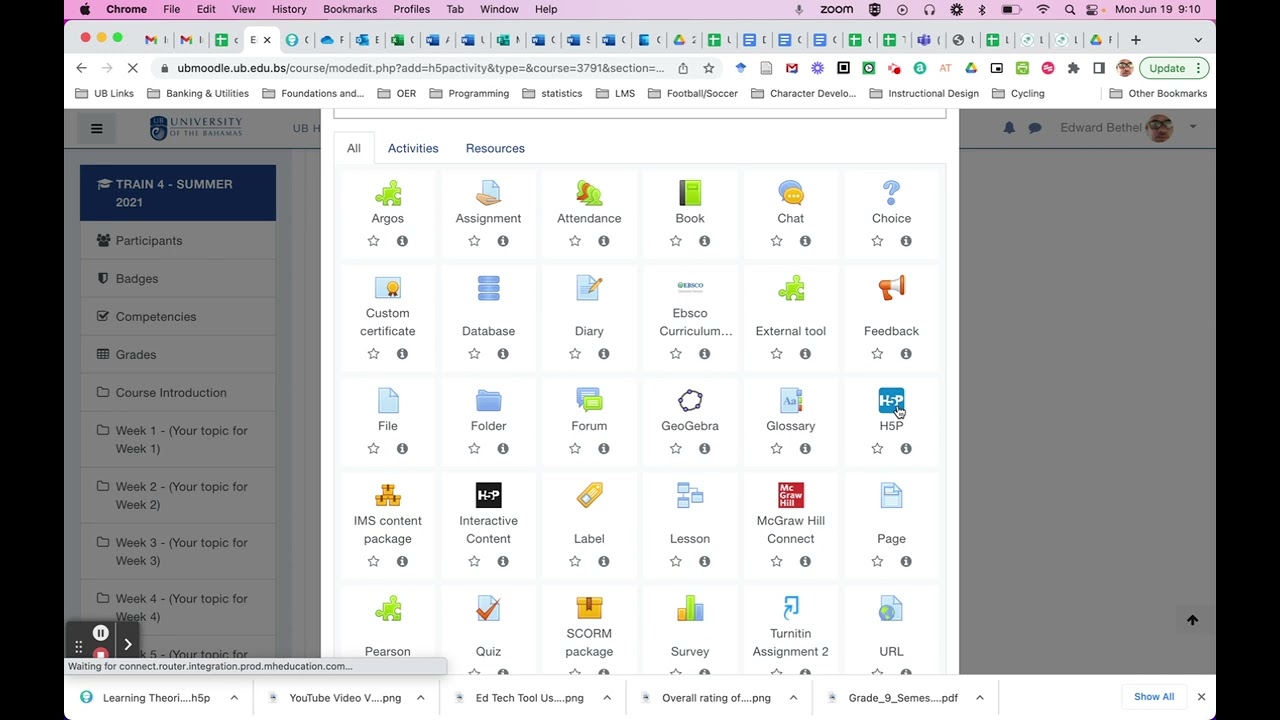Star the Forum activity
The image size is (1280, 720).
tap(574, 449)
